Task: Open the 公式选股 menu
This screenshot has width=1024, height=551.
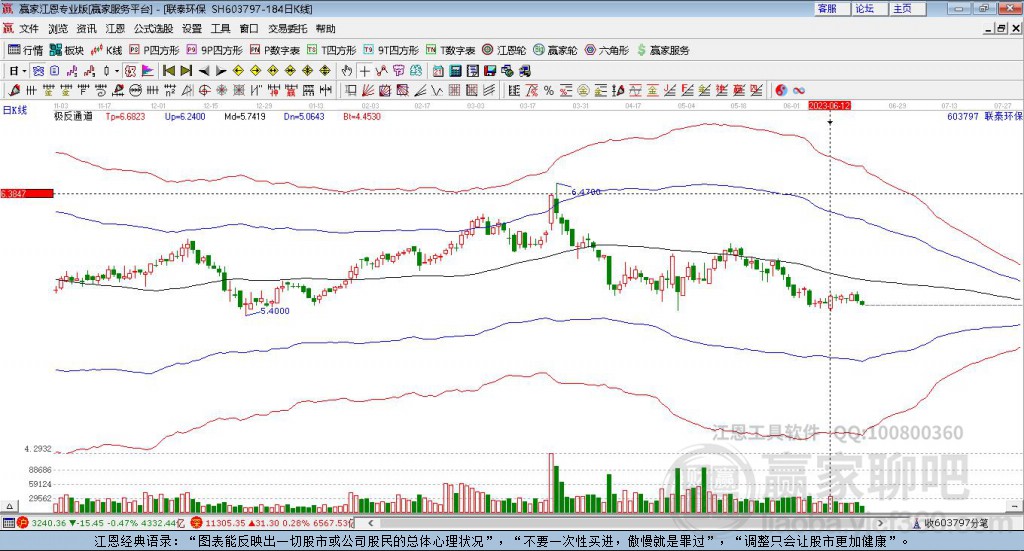Action: click(153, 29)
